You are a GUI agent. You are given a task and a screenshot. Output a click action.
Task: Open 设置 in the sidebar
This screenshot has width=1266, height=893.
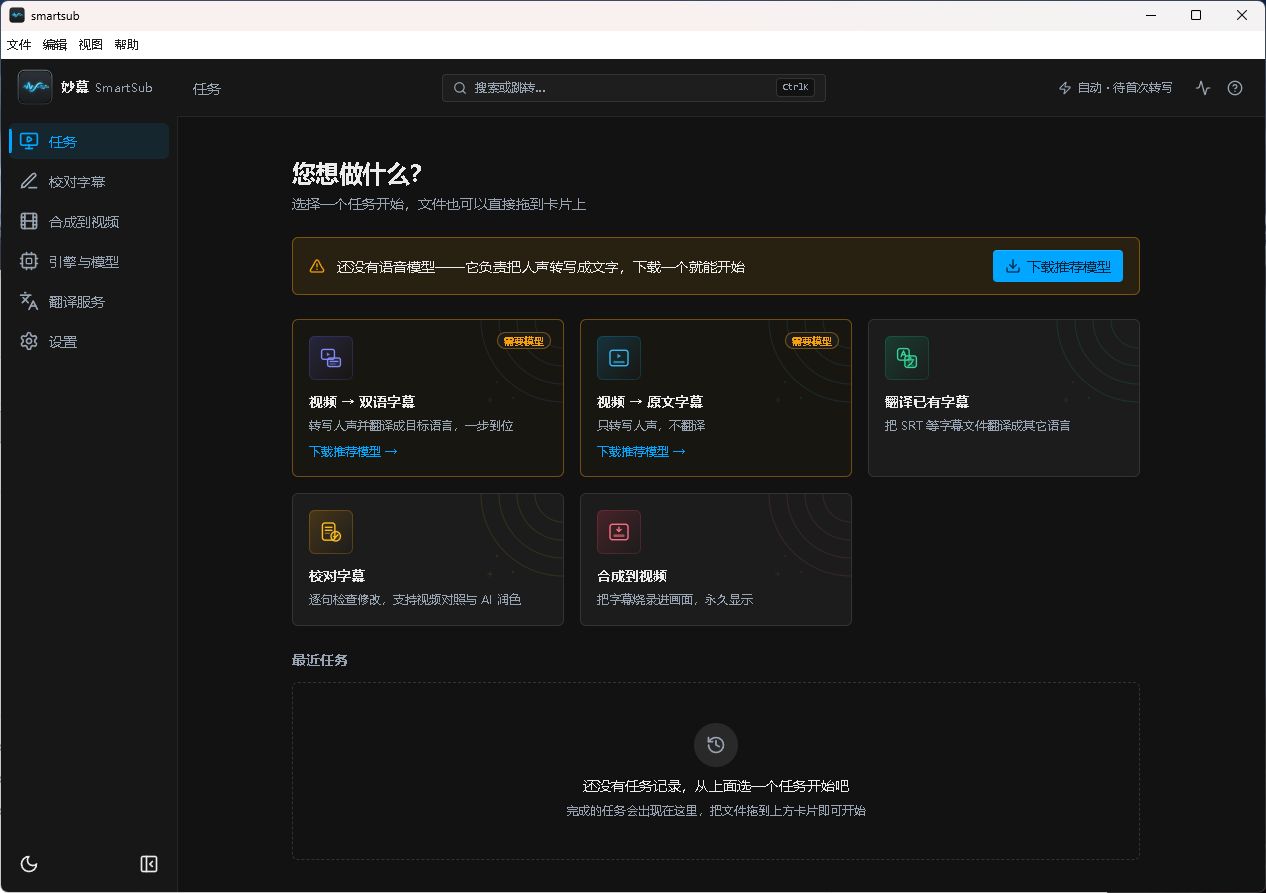(89, 342)
